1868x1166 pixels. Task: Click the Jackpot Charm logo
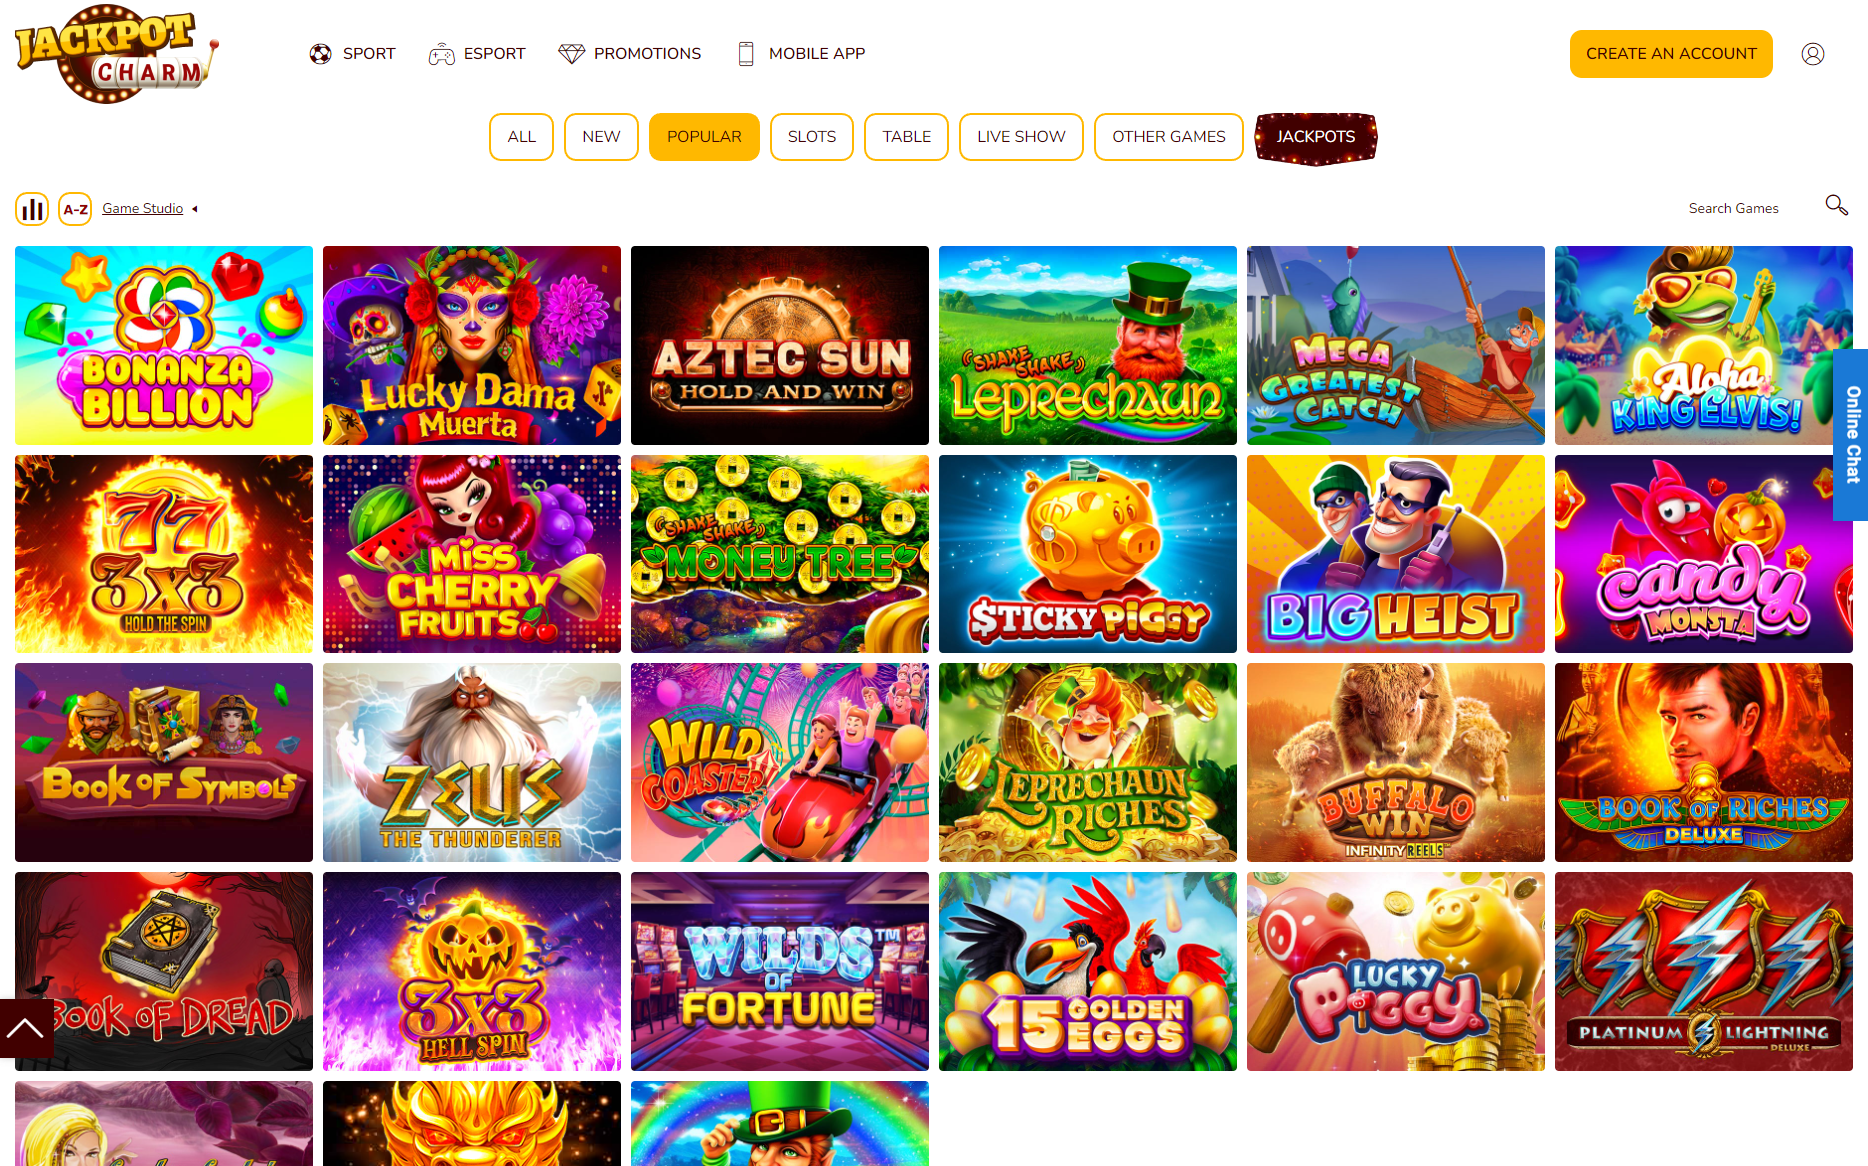(116, 54)
